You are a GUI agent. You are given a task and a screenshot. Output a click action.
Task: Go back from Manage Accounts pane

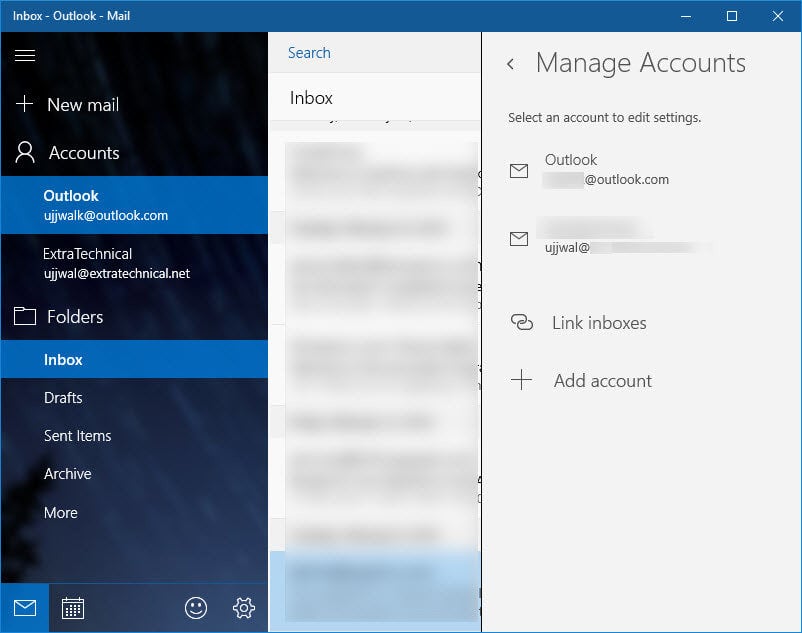tap(510, 64)
